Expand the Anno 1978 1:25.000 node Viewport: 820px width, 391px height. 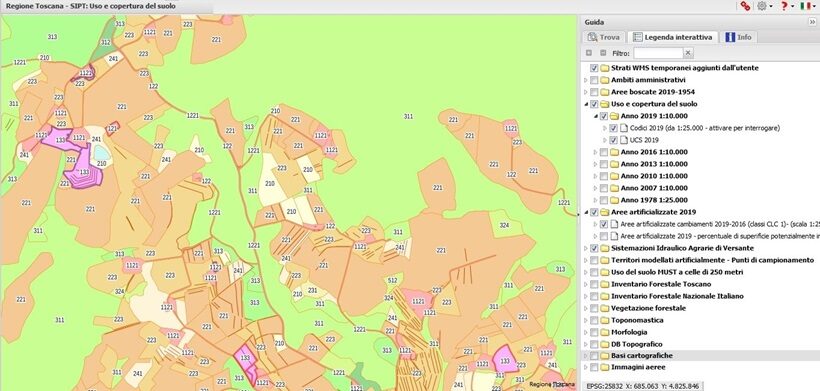coord(595,200)
